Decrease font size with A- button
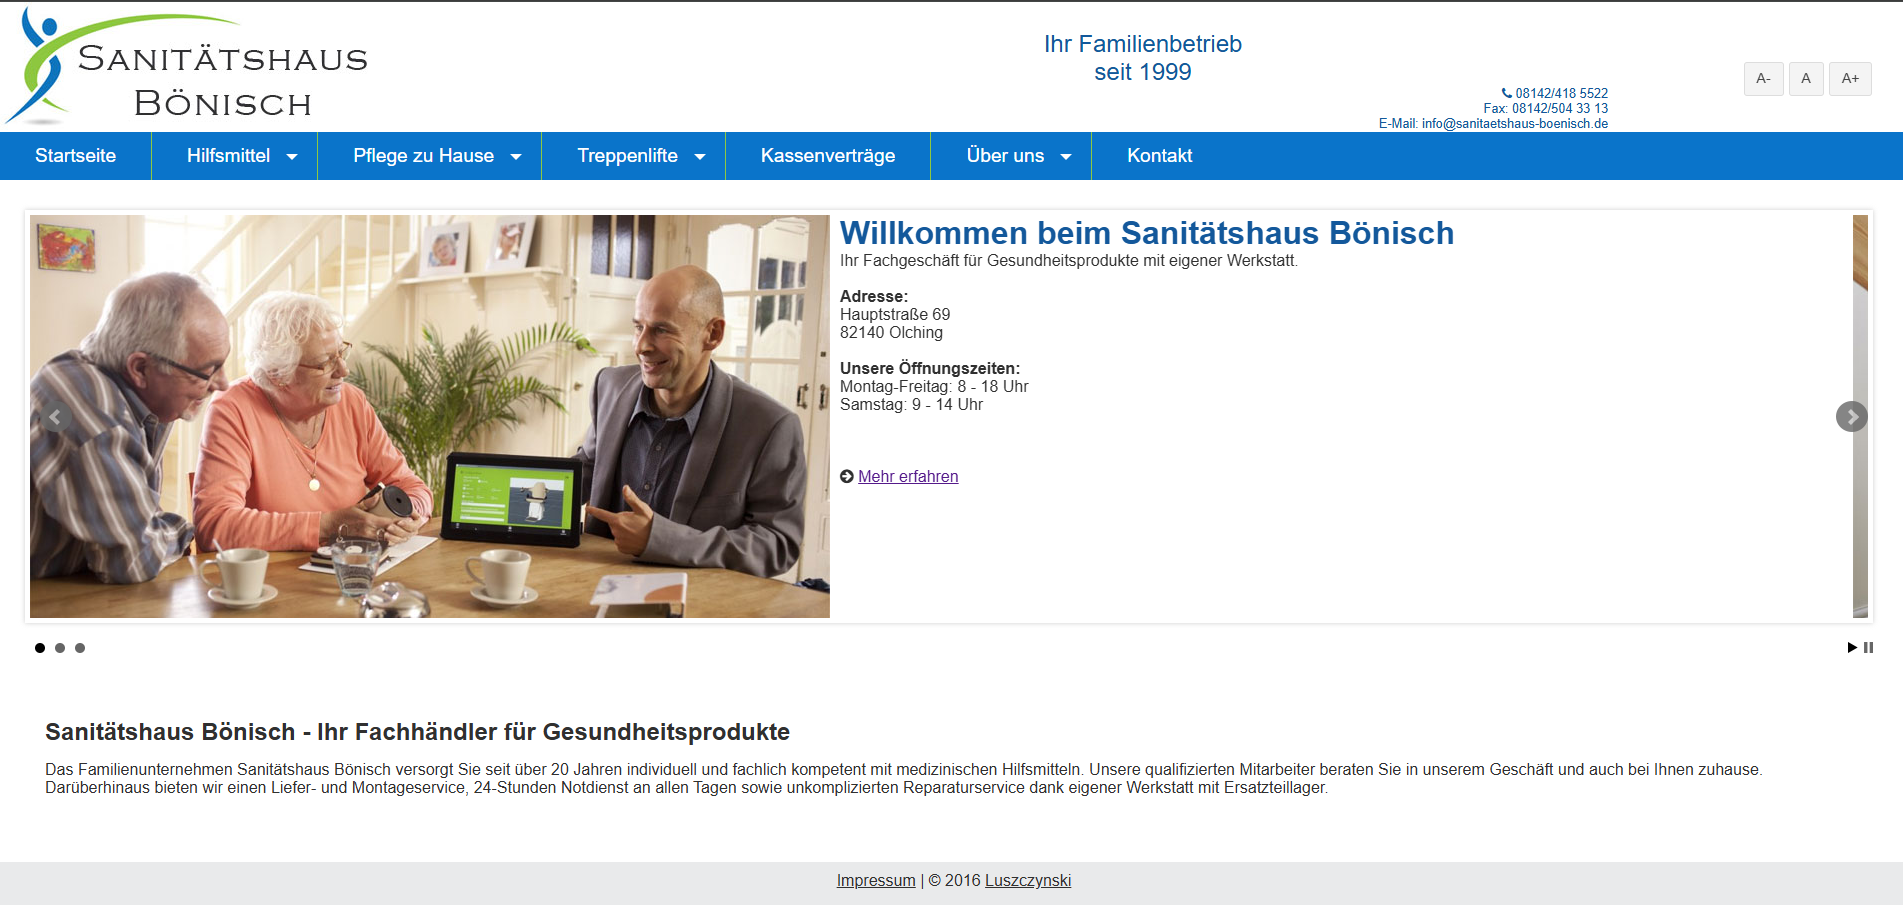Screen dimensions: 1903x905 pos(1763,79)
